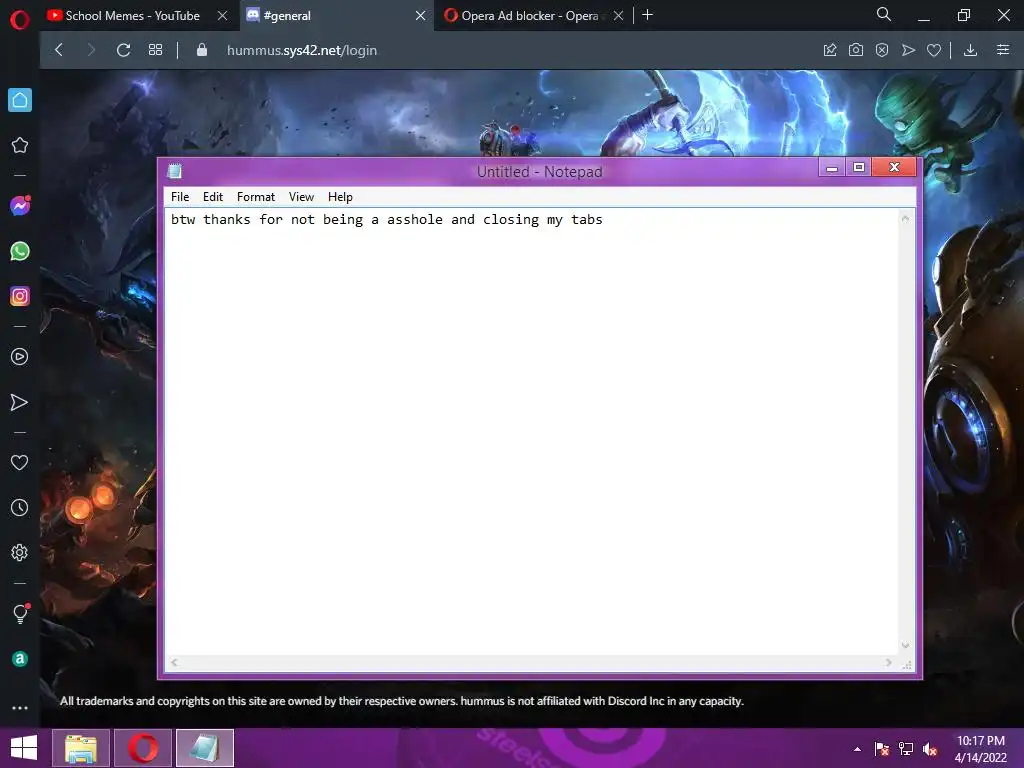This screenshot has width=1024, height=768.
Task: Click Notepad horizontal scrollbar right arrow
Action: 888,662
